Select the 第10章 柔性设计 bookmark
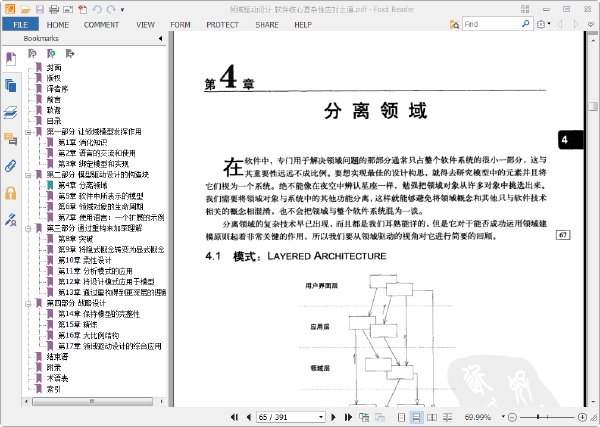The height and width of the screenshot is (427, 600). click(85, 260)
